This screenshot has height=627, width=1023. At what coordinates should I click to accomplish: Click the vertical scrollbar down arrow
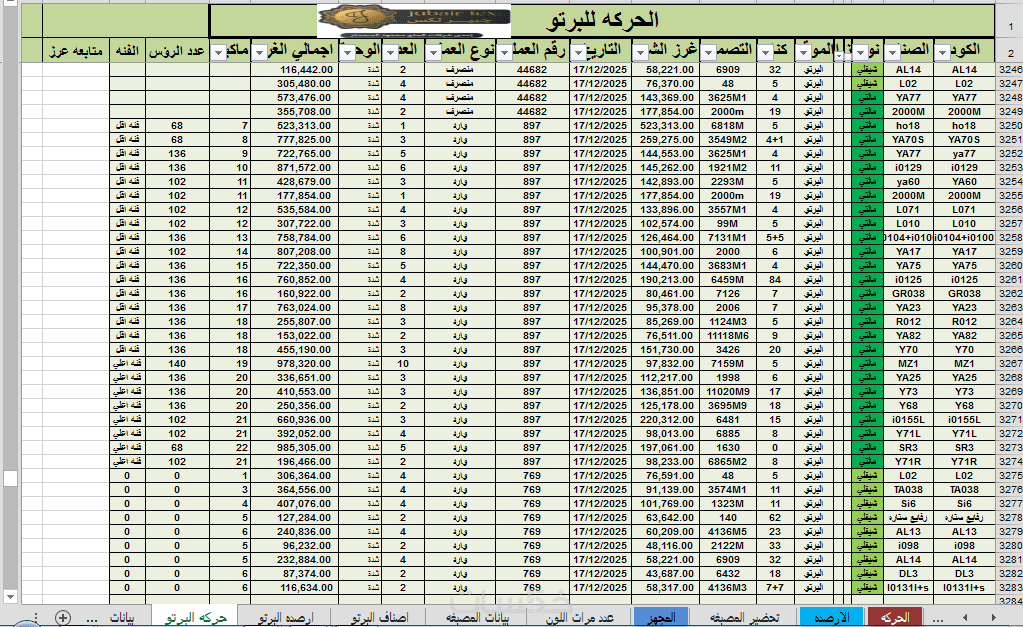10,596
